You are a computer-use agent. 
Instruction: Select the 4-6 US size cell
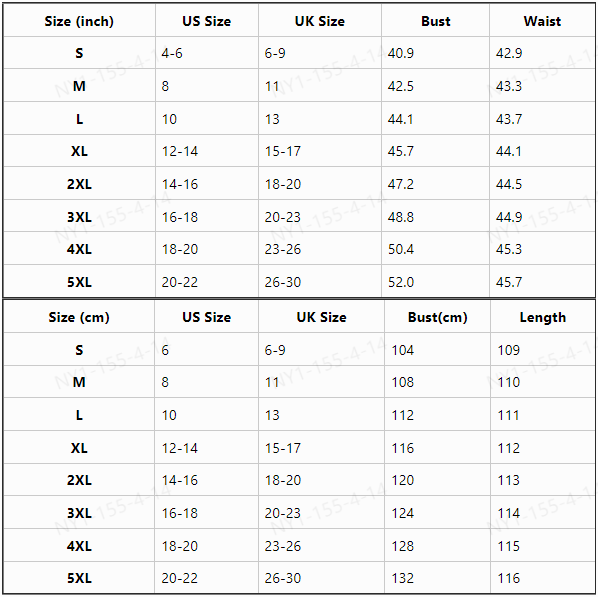(x=207, y=53)
